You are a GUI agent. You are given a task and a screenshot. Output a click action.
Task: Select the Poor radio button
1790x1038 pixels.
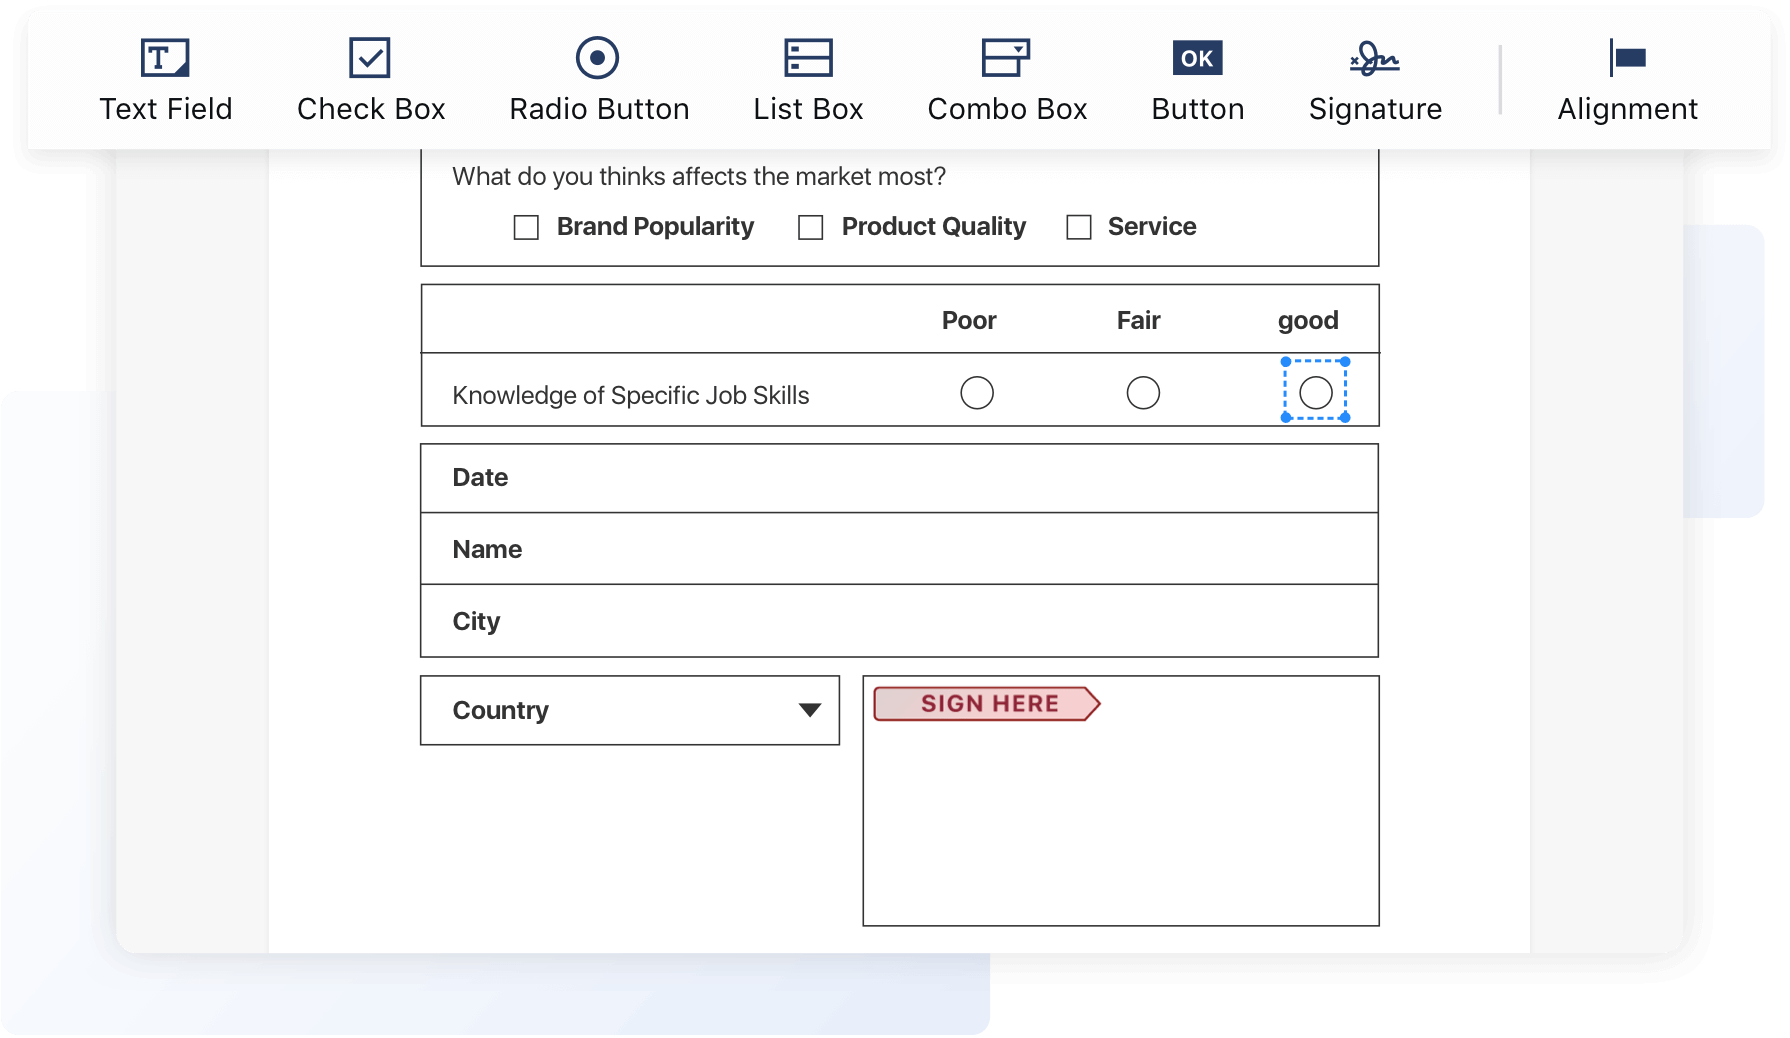tap(977, 393)
